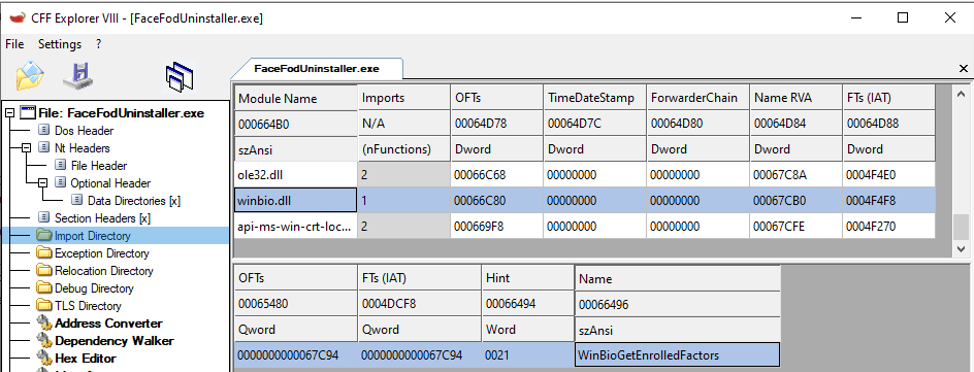
Task: Open TLS Directory in the tree
Action: 88,306
